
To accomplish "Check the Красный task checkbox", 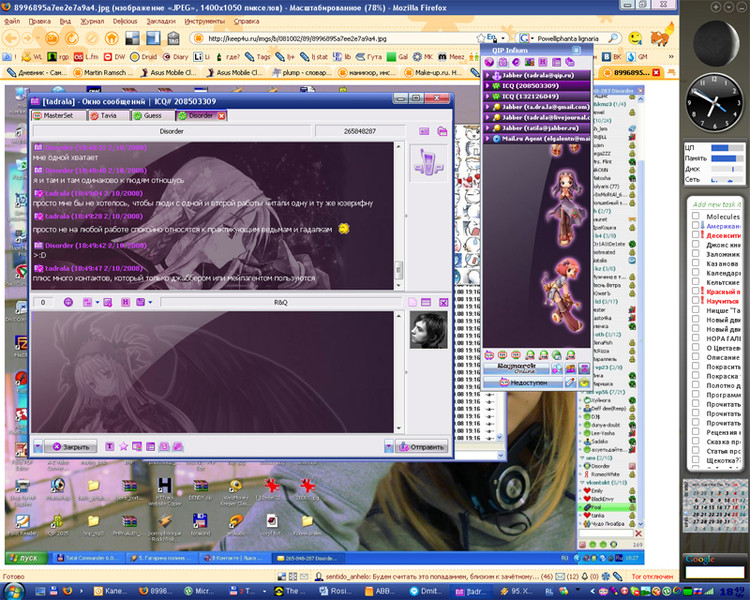I will tap(695, 291).
